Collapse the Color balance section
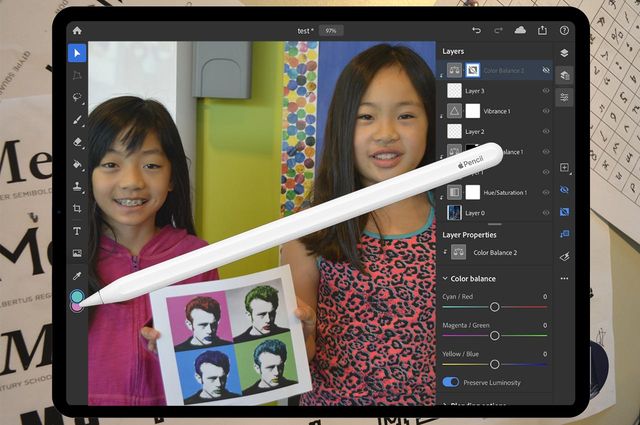640x425 pixels. coord(445,278)
